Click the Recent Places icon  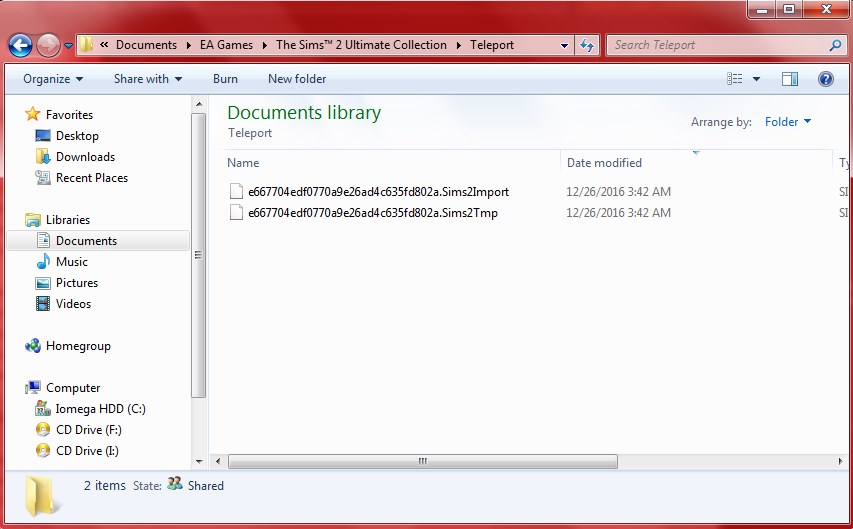[x=43, y=177]
